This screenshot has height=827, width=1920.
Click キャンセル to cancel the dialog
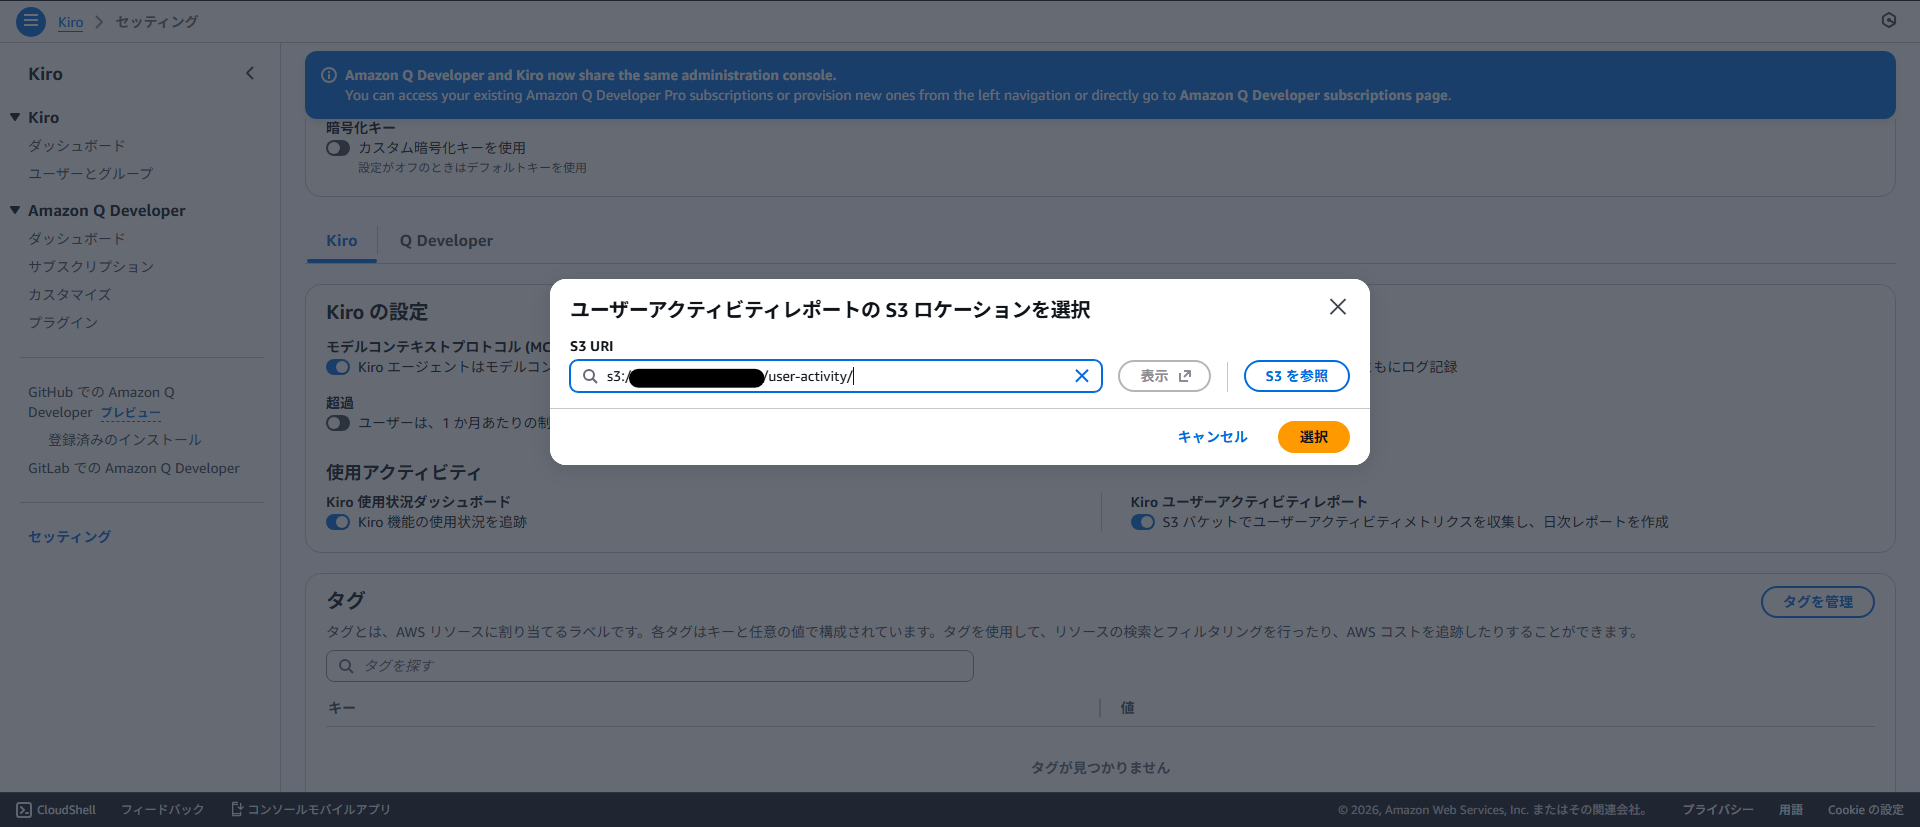pos(1212,437)
